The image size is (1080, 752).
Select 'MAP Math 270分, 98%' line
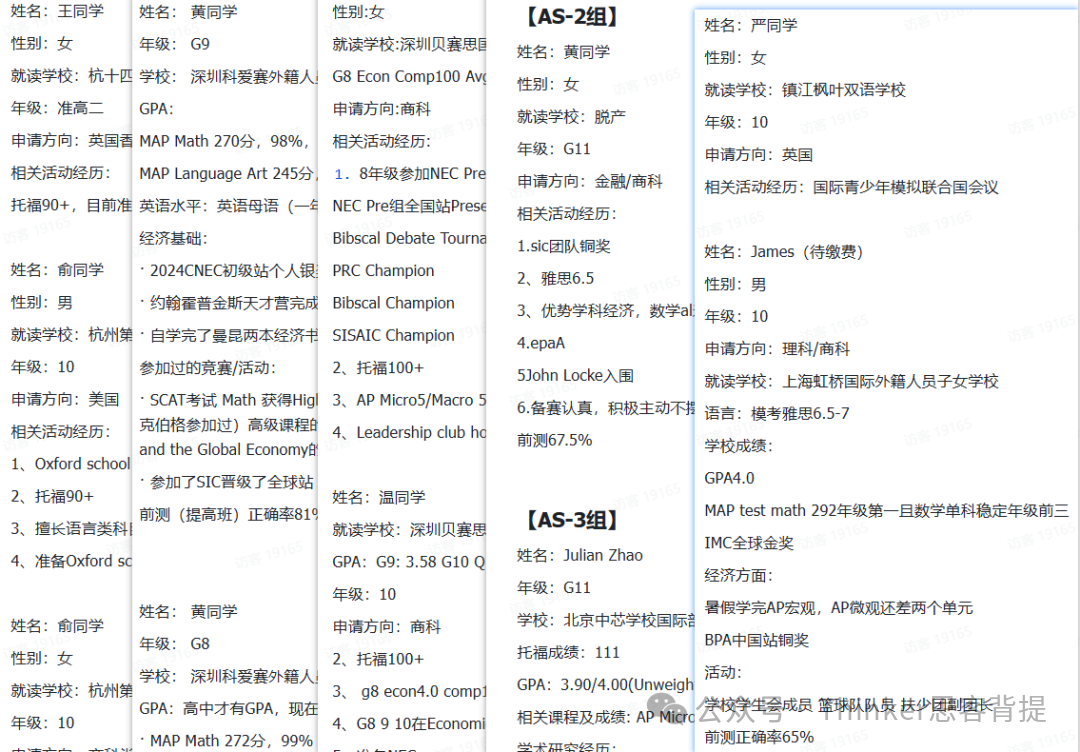click(x=223, y=141)
